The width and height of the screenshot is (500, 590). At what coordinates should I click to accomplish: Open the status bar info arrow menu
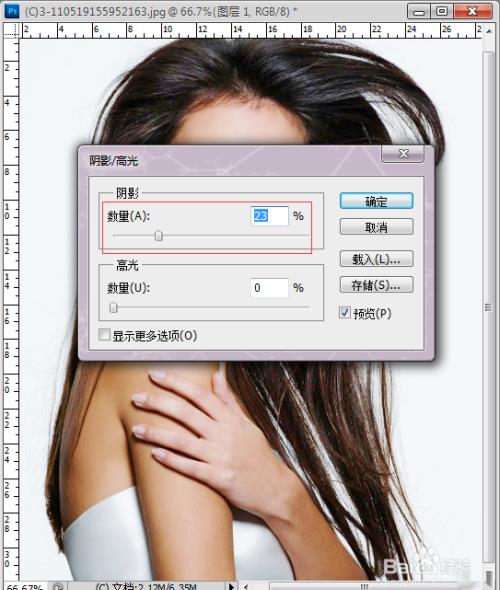[231, 586]
